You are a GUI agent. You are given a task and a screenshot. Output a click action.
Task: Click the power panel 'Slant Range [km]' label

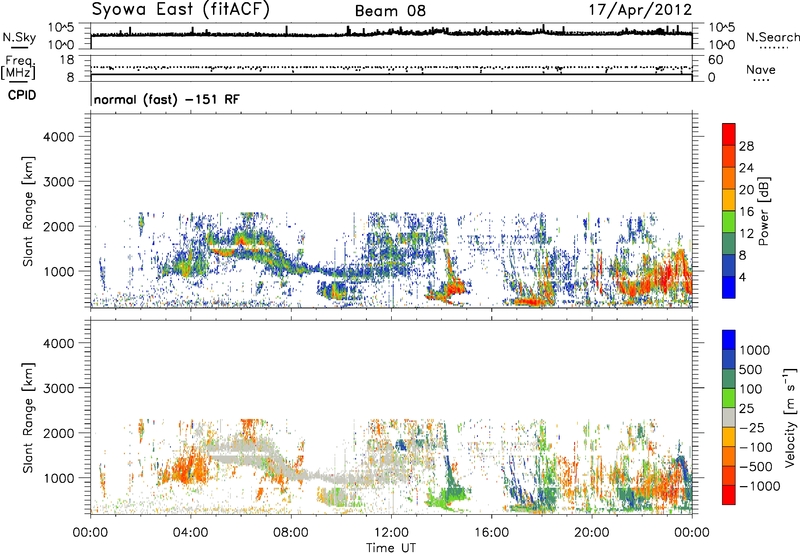pyautogui.click(x=28, y=211)
